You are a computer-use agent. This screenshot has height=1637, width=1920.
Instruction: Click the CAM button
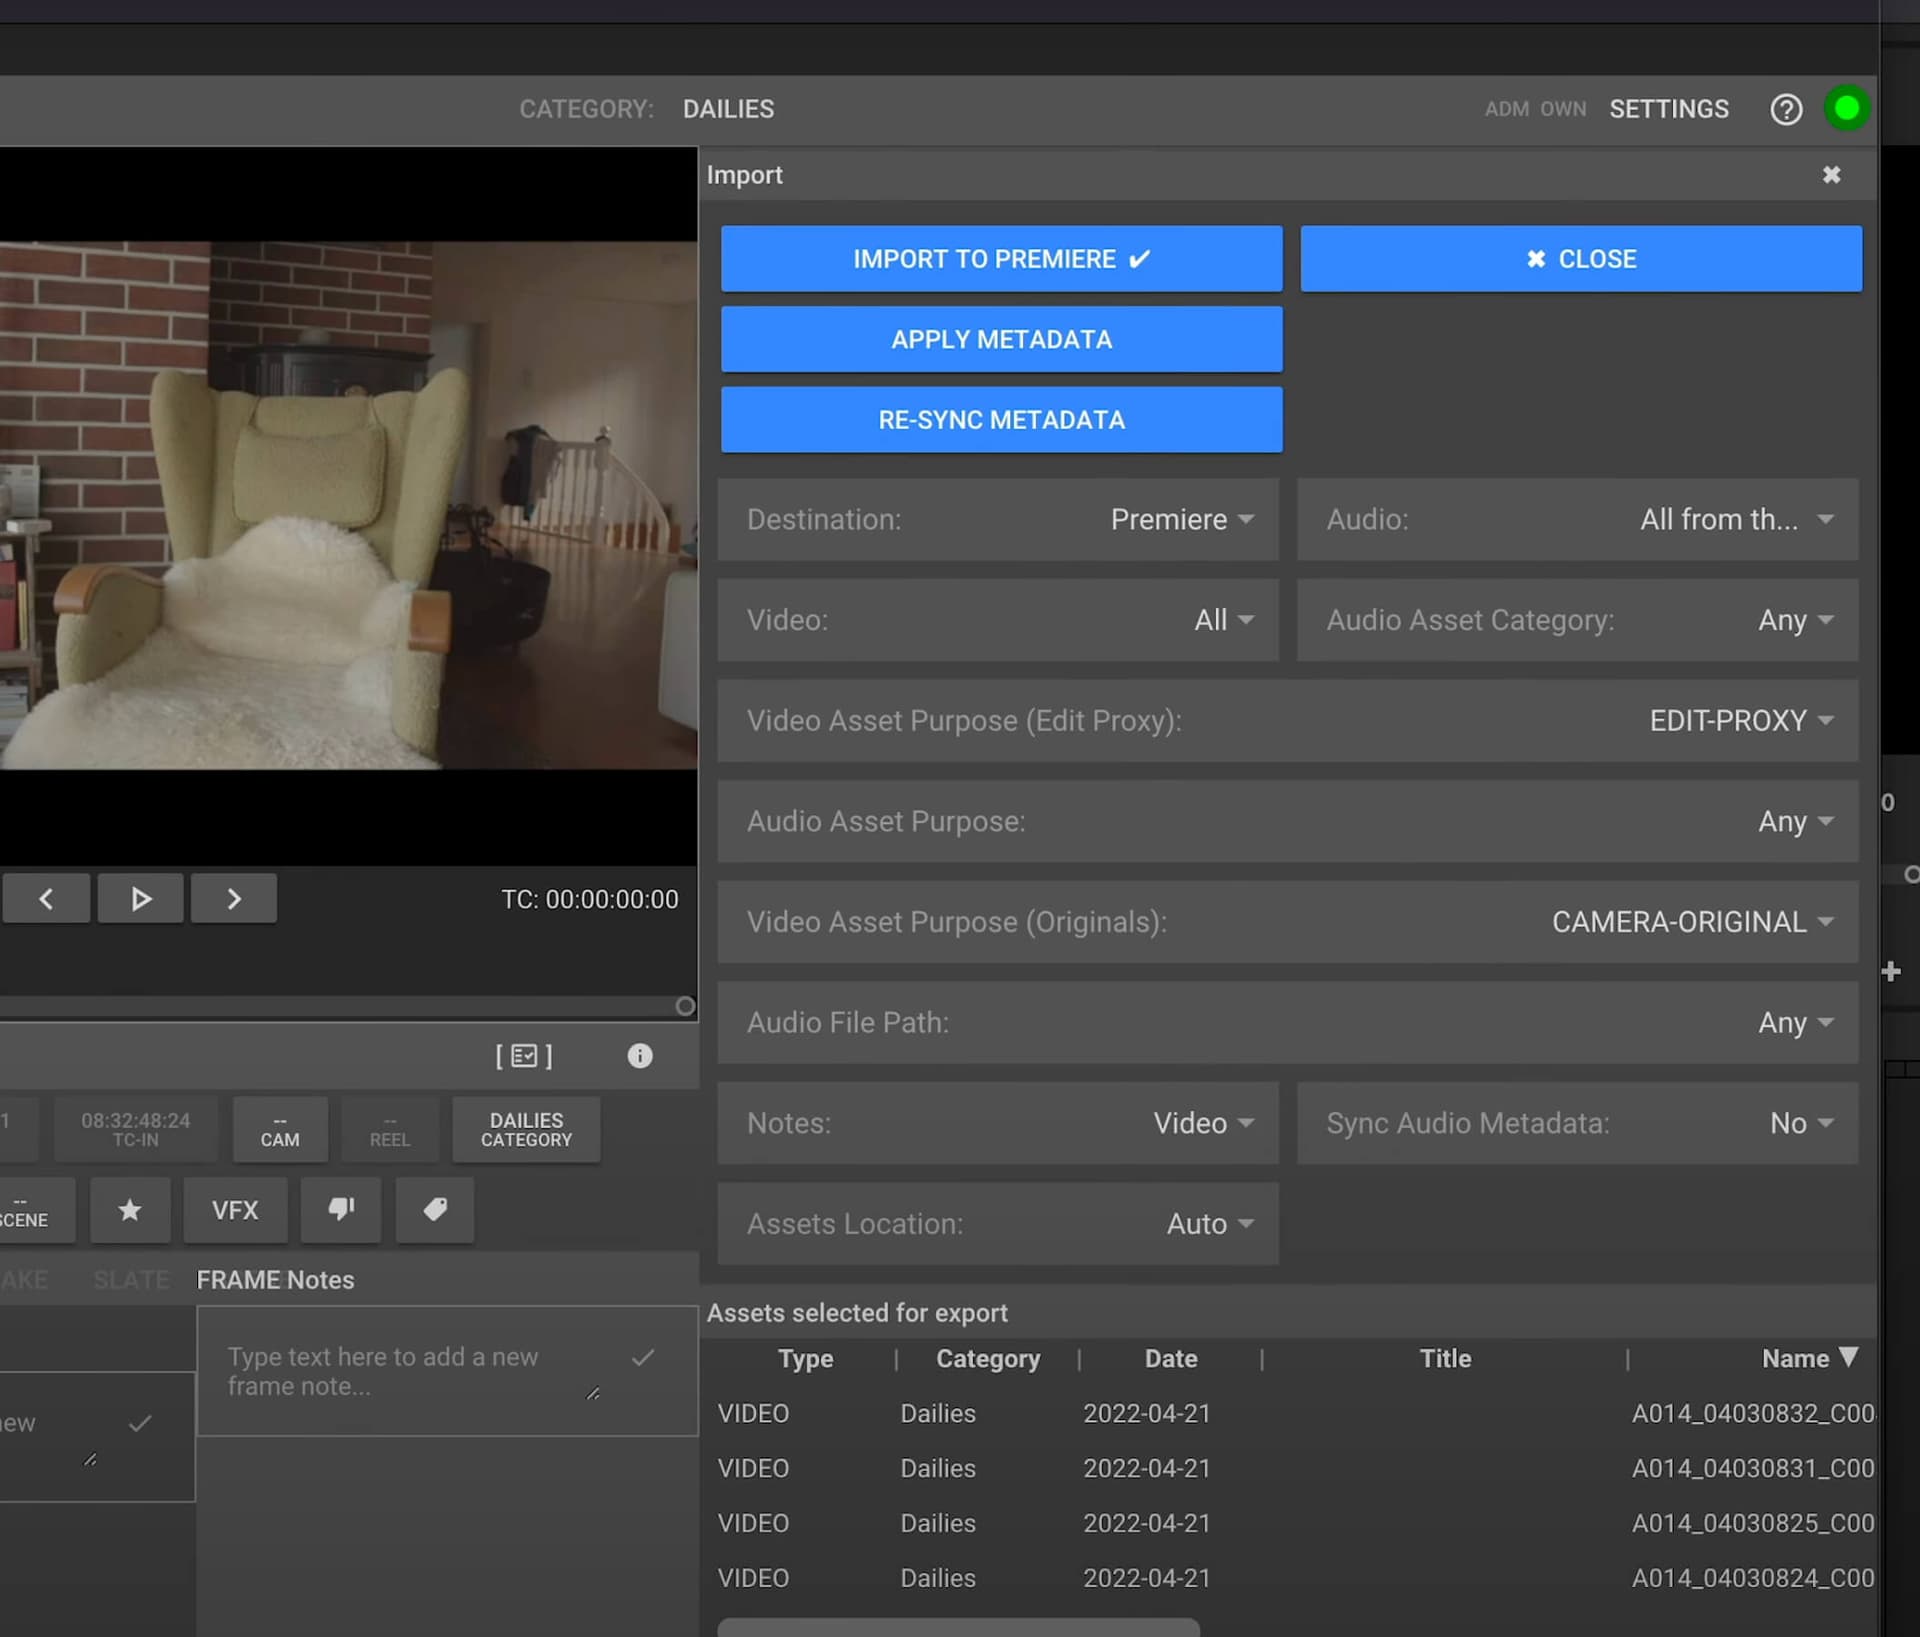pyautogui.click(x=280, y=1130)
